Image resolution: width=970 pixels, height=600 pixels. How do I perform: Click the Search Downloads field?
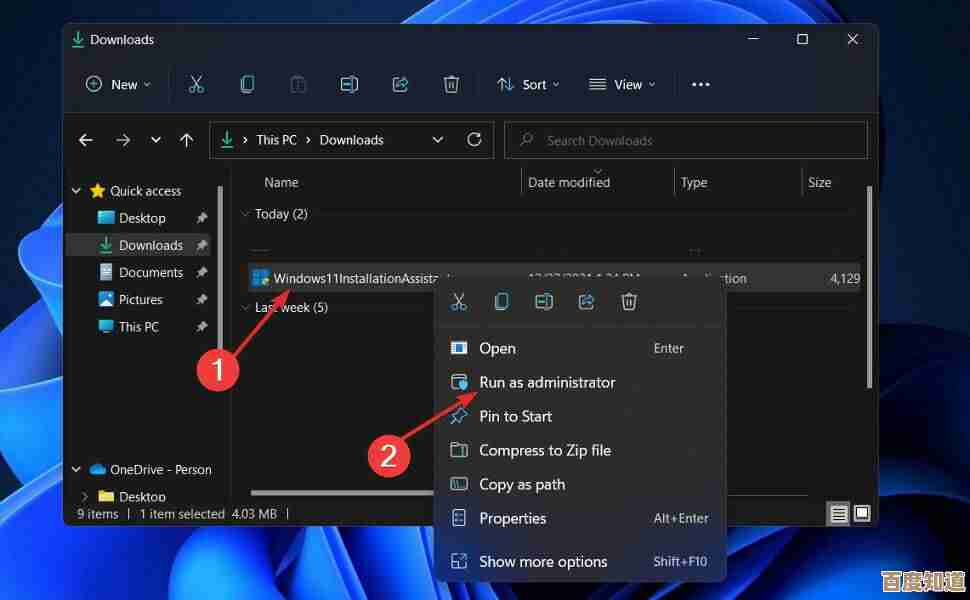(685, 141)
